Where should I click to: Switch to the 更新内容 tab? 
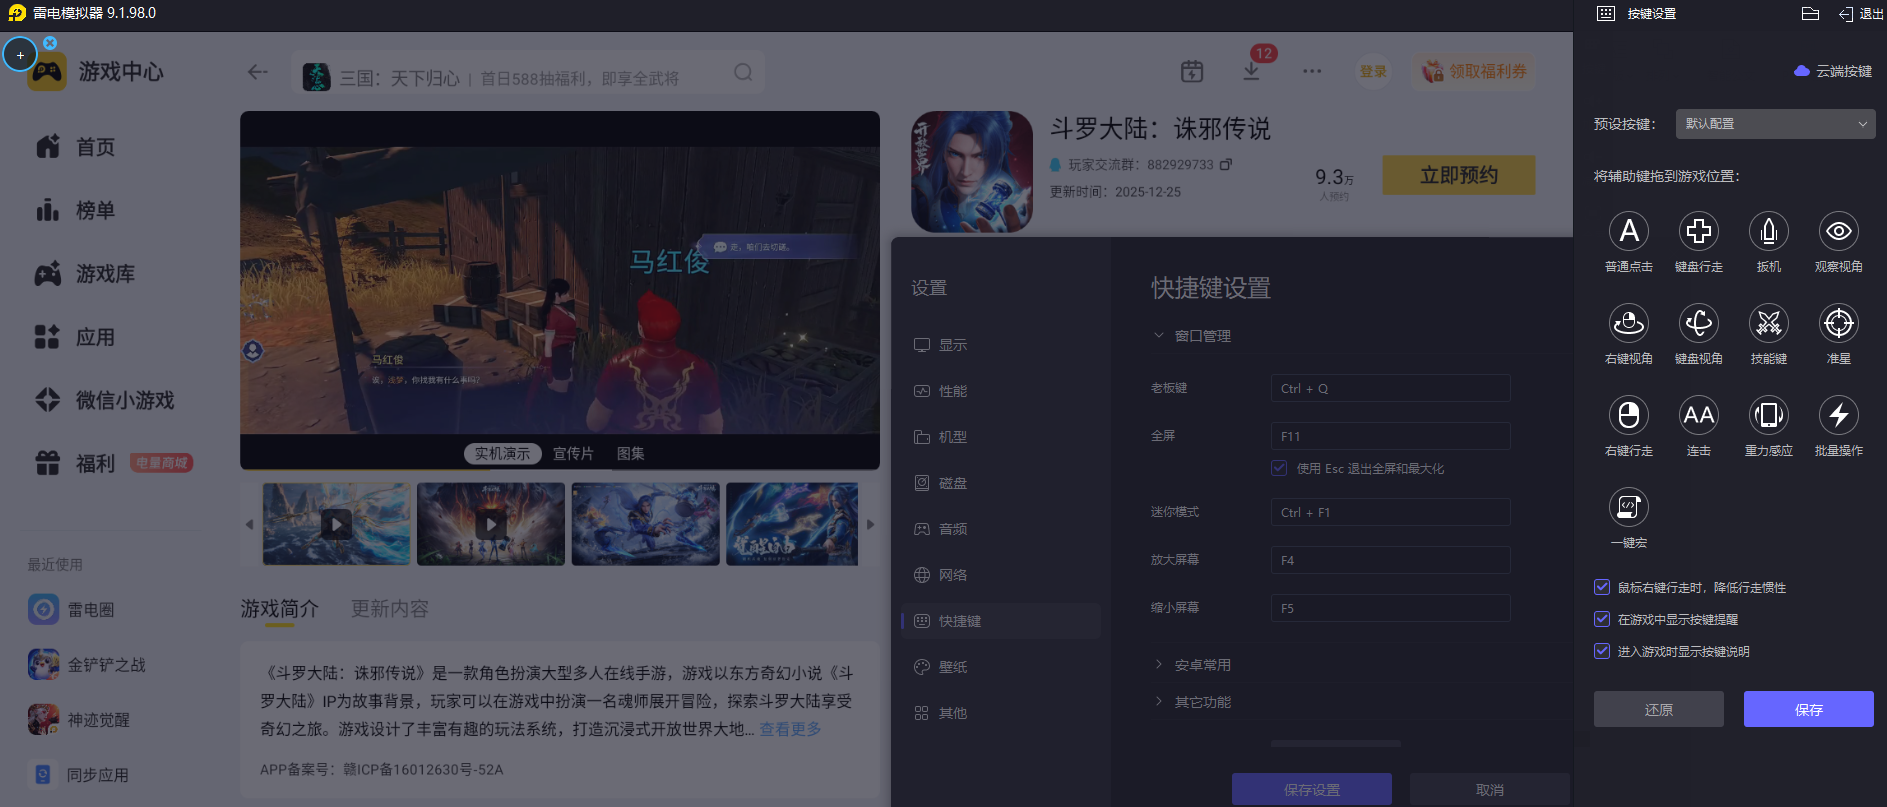coord(390,609)
